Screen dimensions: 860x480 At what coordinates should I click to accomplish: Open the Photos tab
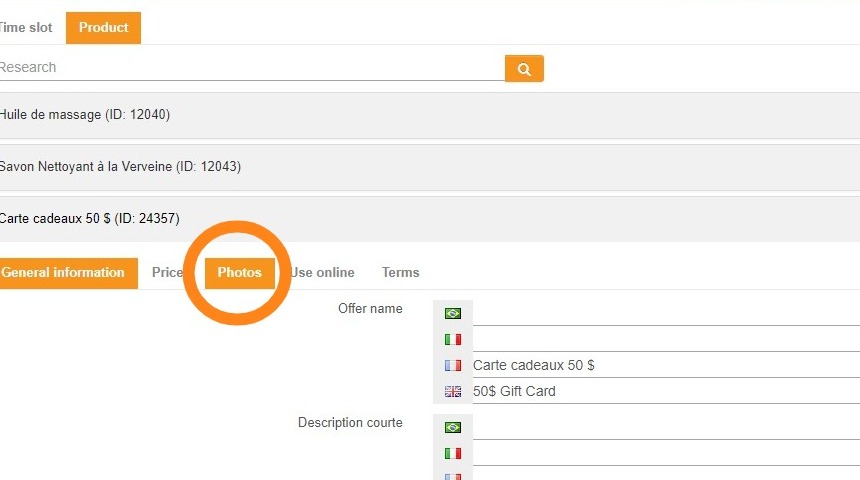click(240, 273)
